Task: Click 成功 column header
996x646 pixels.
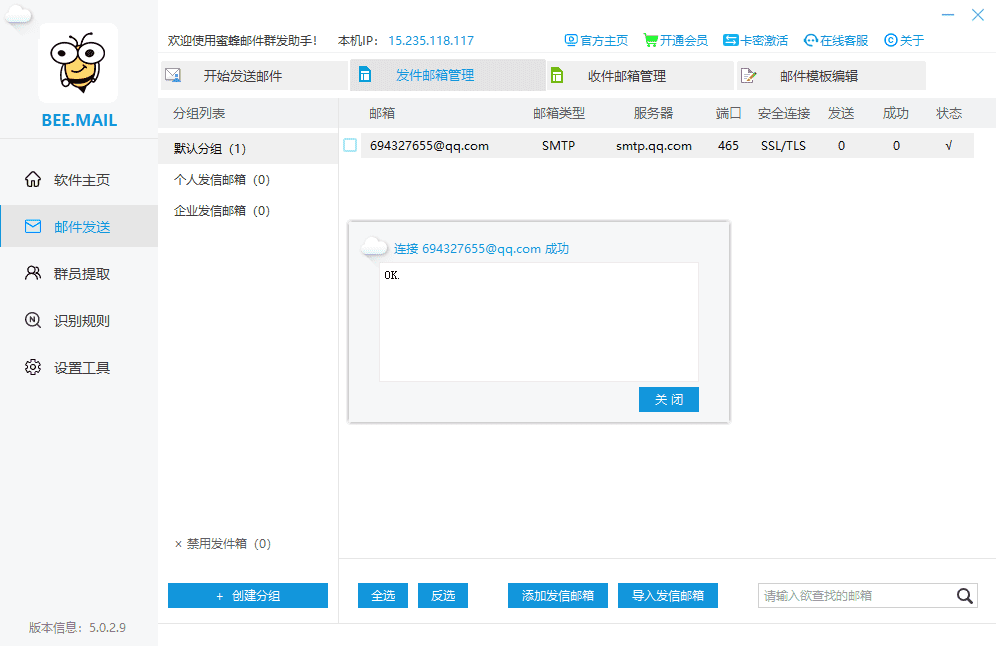Action: 896,113
